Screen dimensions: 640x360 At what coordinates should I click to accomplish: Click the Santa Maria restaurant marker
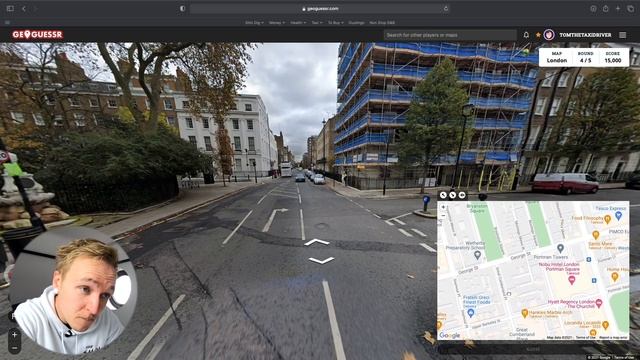[x=596, y=235]
